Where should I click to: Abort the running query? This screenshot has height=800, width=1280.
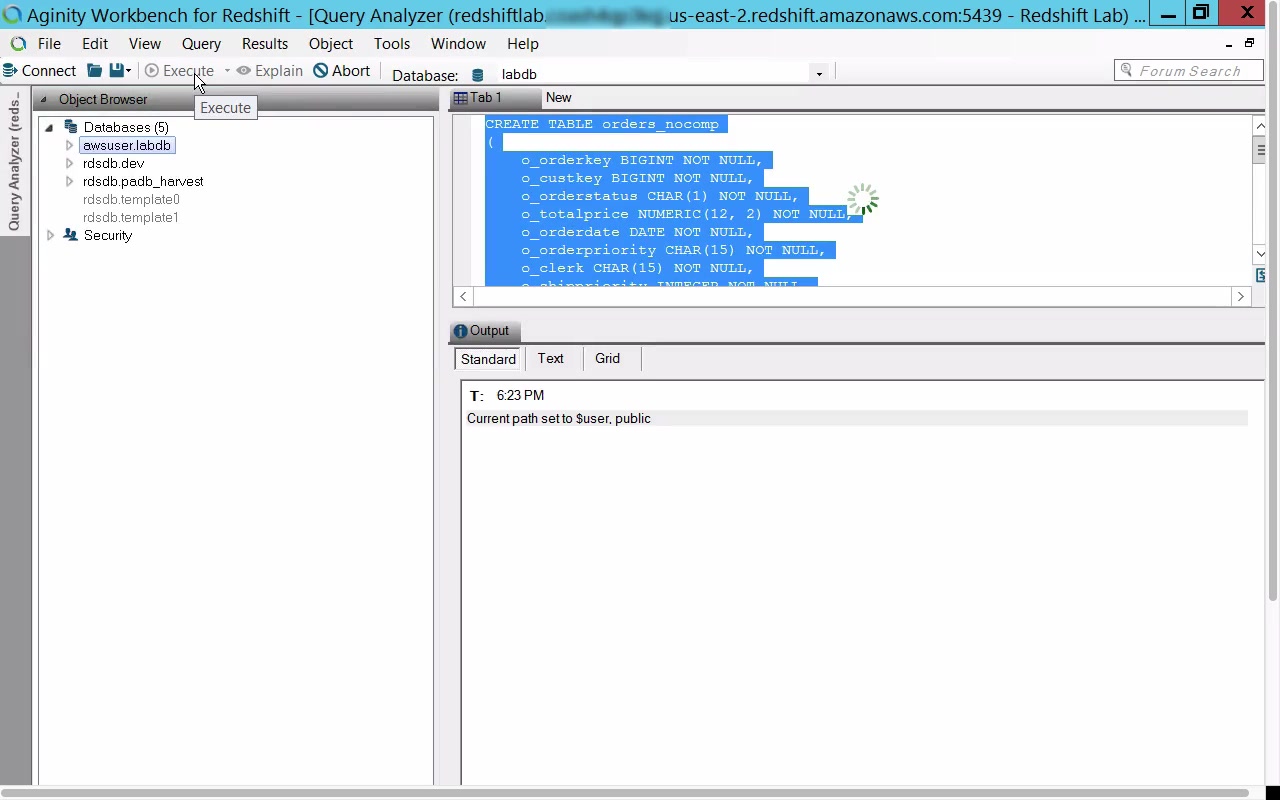click(342, 71)
